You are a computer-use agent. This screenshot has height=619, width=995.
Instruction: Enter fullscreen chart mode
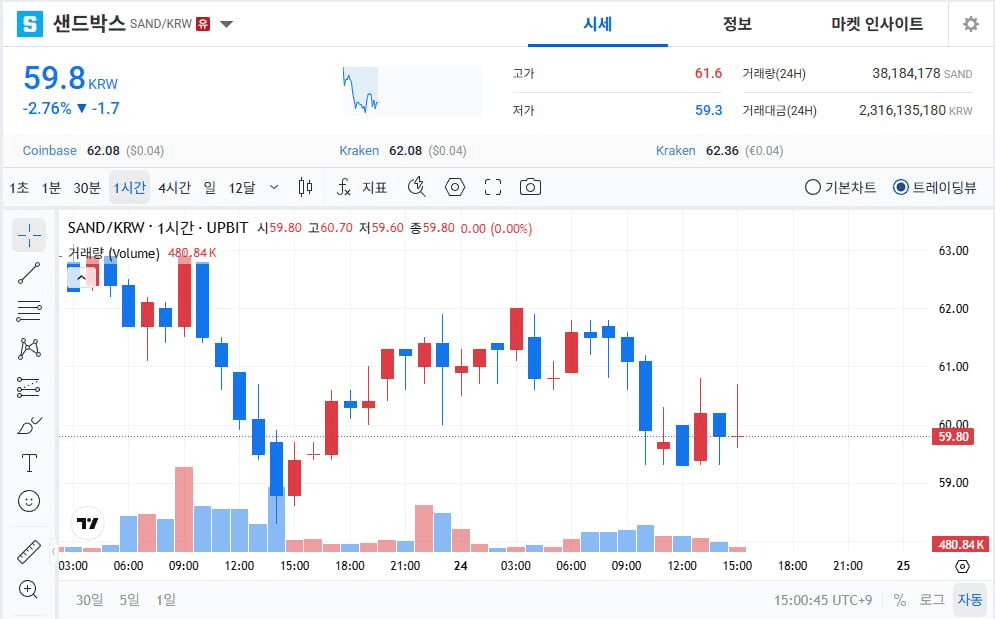point(492,187)
